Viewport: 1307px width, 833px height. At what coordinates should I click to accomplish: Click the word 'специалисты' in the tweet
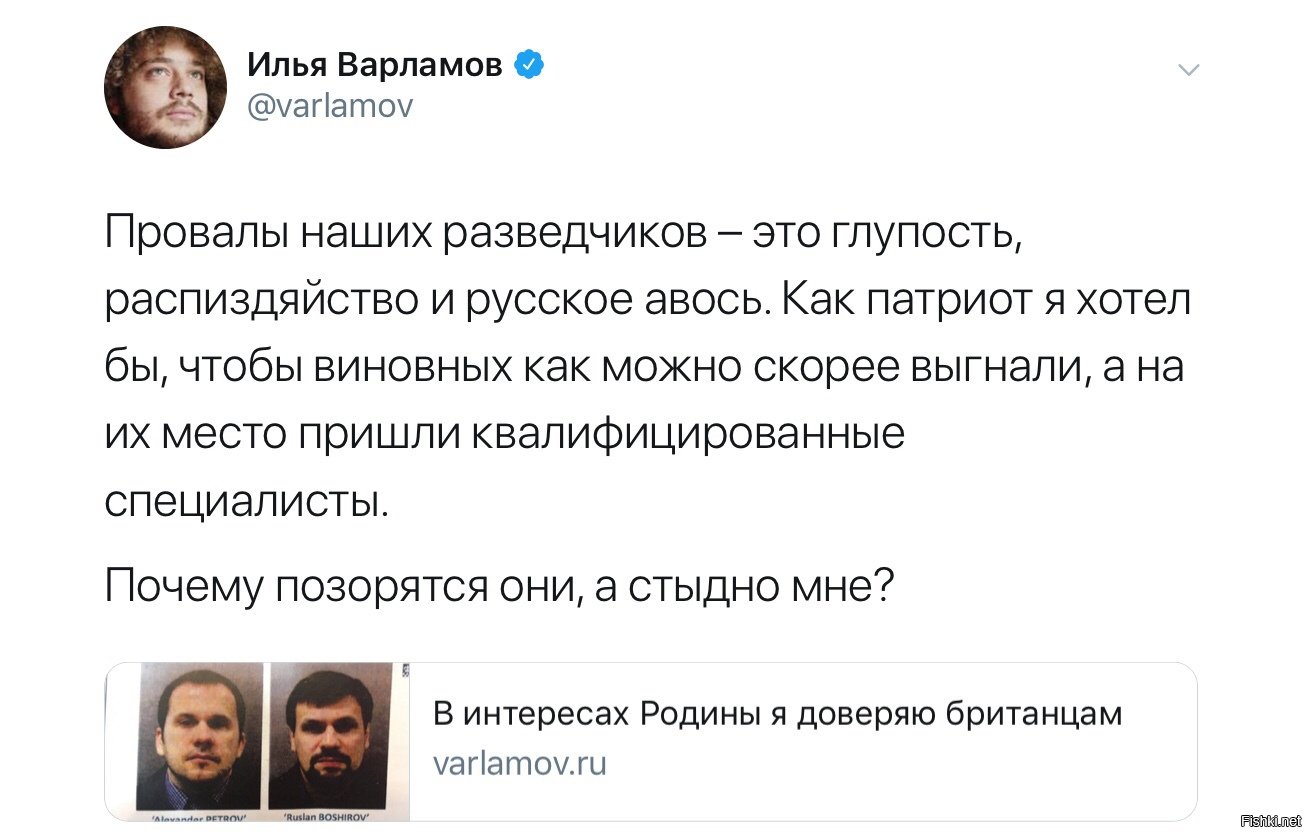click(247, 500)
